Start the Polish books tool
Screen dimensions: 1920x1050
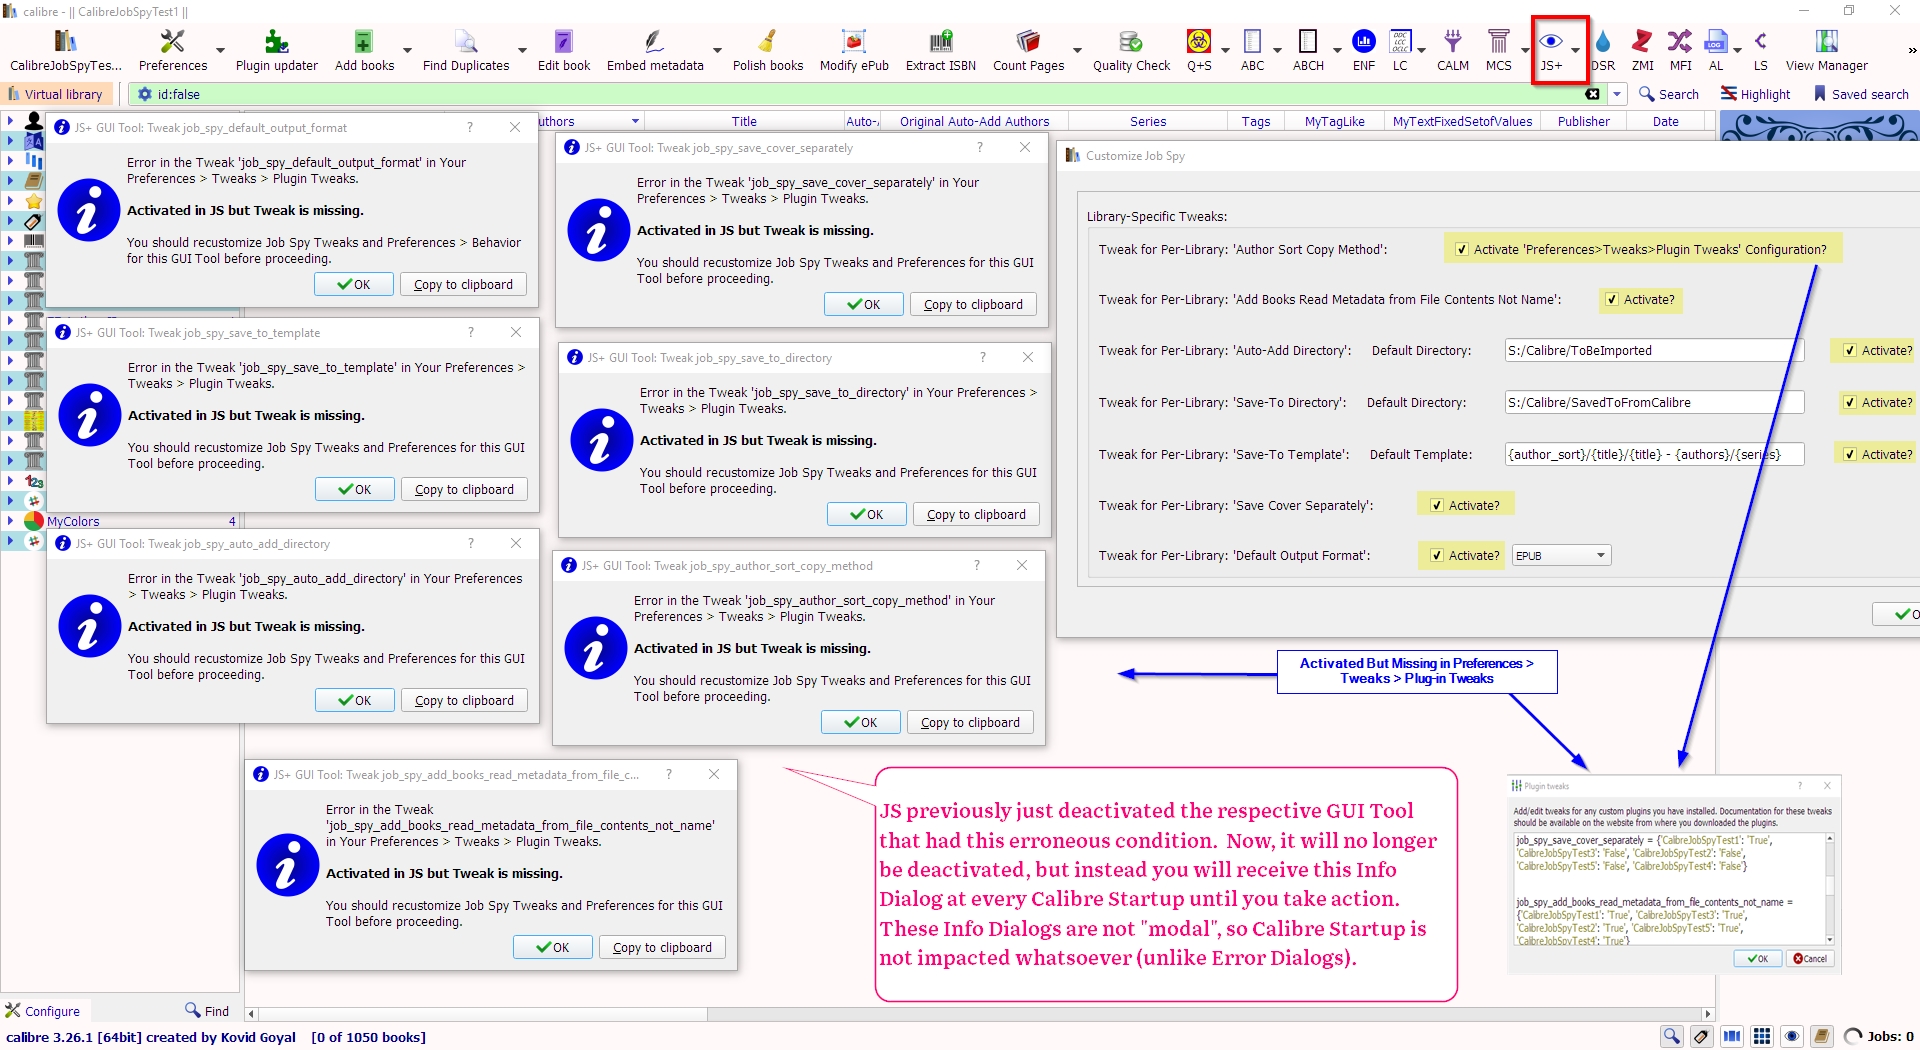click(768, 50)
